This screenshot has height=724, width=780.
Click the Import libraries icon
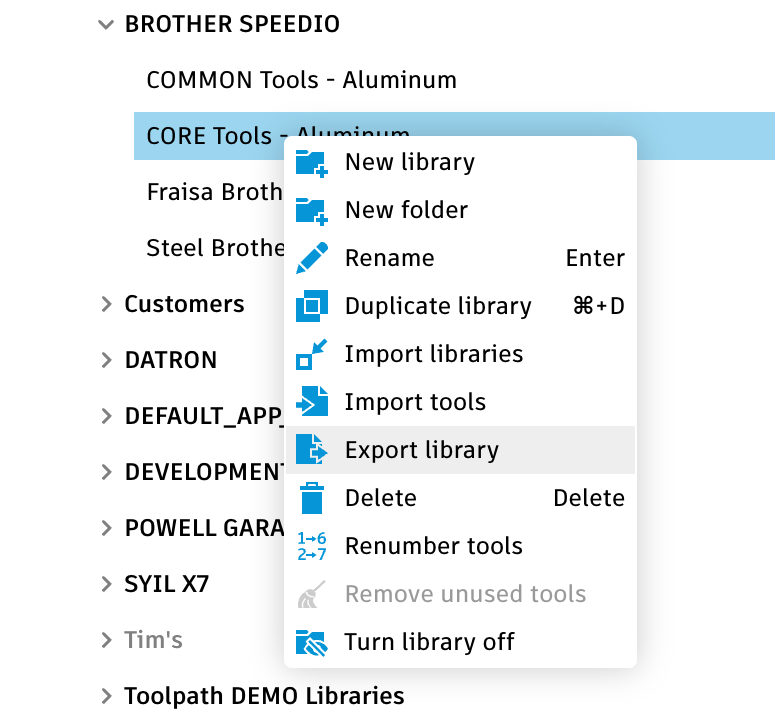(x=312, y=354)
